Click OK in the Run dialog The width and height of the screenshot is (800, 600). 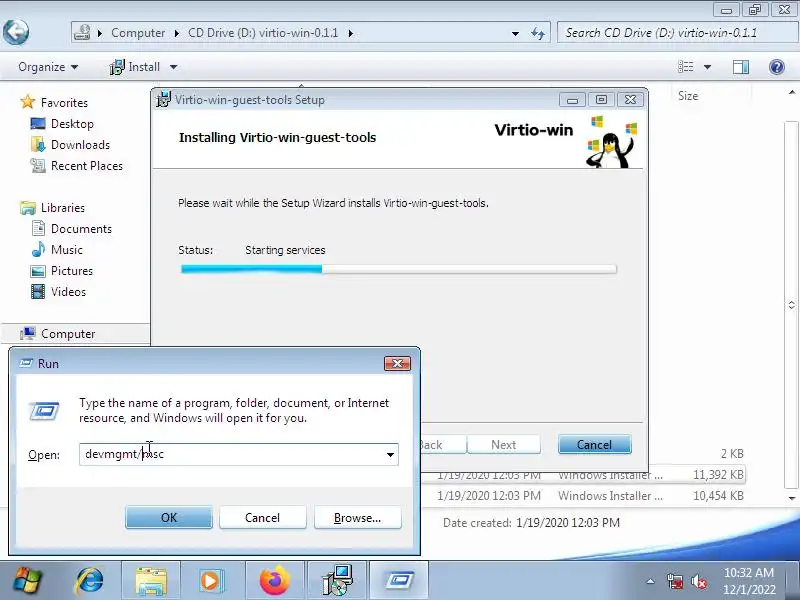pyautogui.click(x=169, y=517)
